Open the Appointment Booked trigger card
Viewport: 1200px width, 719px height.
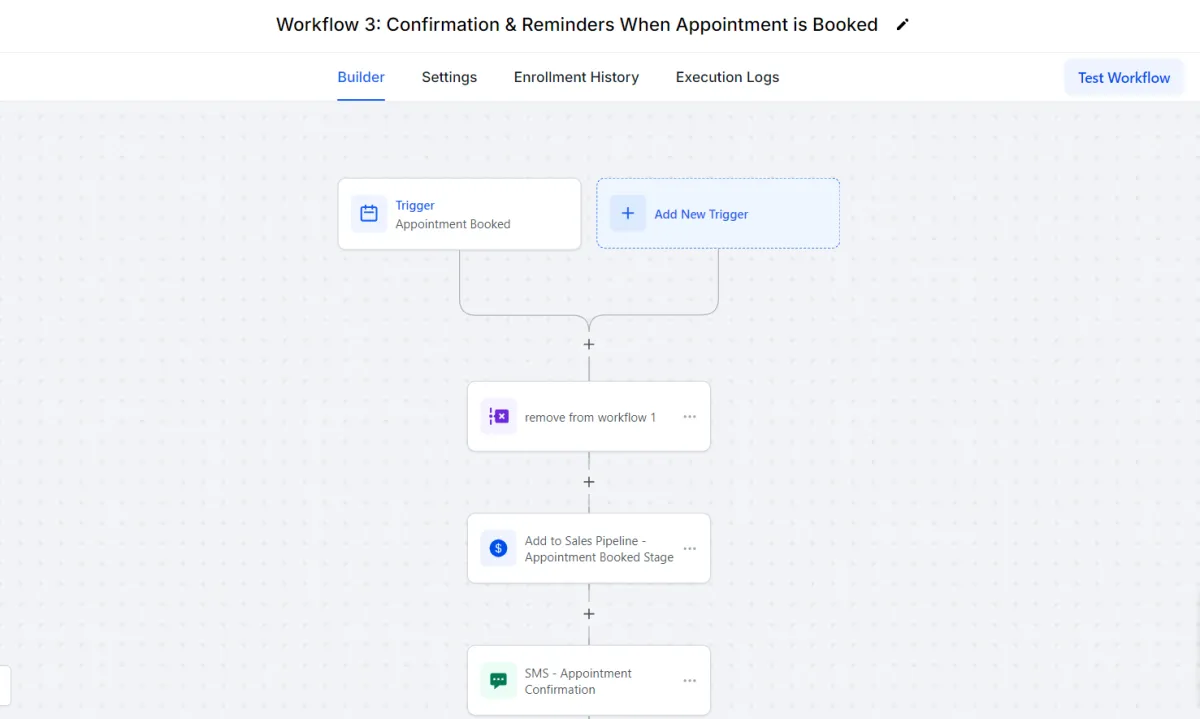[459, 214]
